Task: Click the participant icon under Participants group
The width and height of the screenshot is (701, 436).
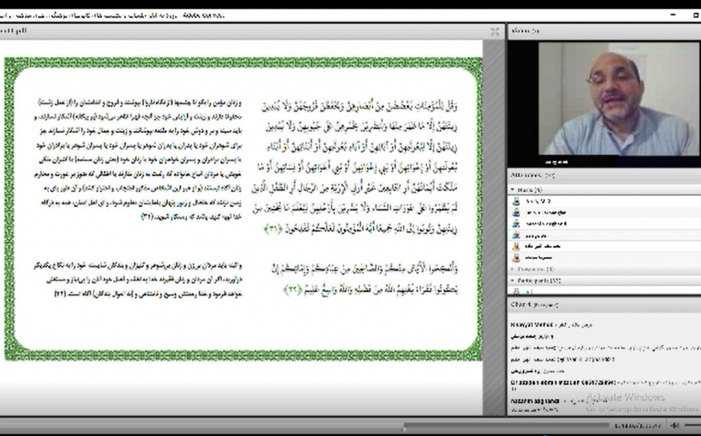Action: 516,289
